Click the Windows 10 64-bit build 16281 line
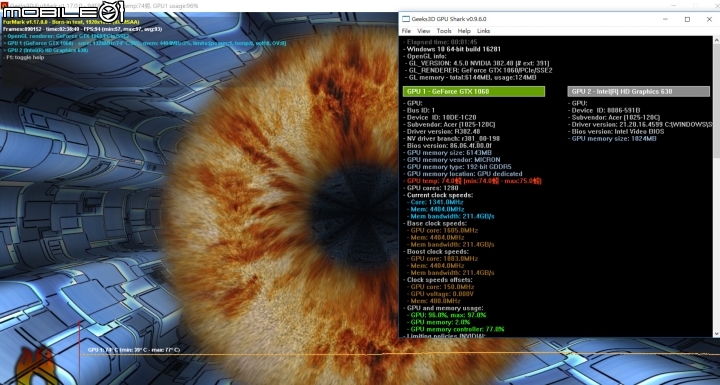Viewport: 720px width, 385px height. [x=452, y=49]
